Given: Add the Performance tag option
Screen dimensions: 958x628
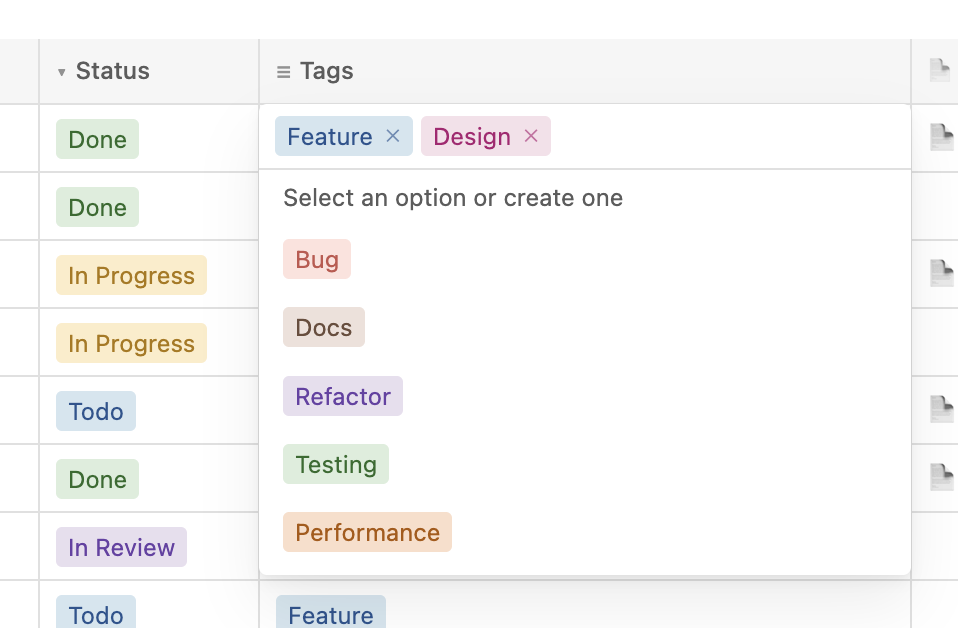Looking at the screenshot, I should pyautogui.click(x=367, y=532).
